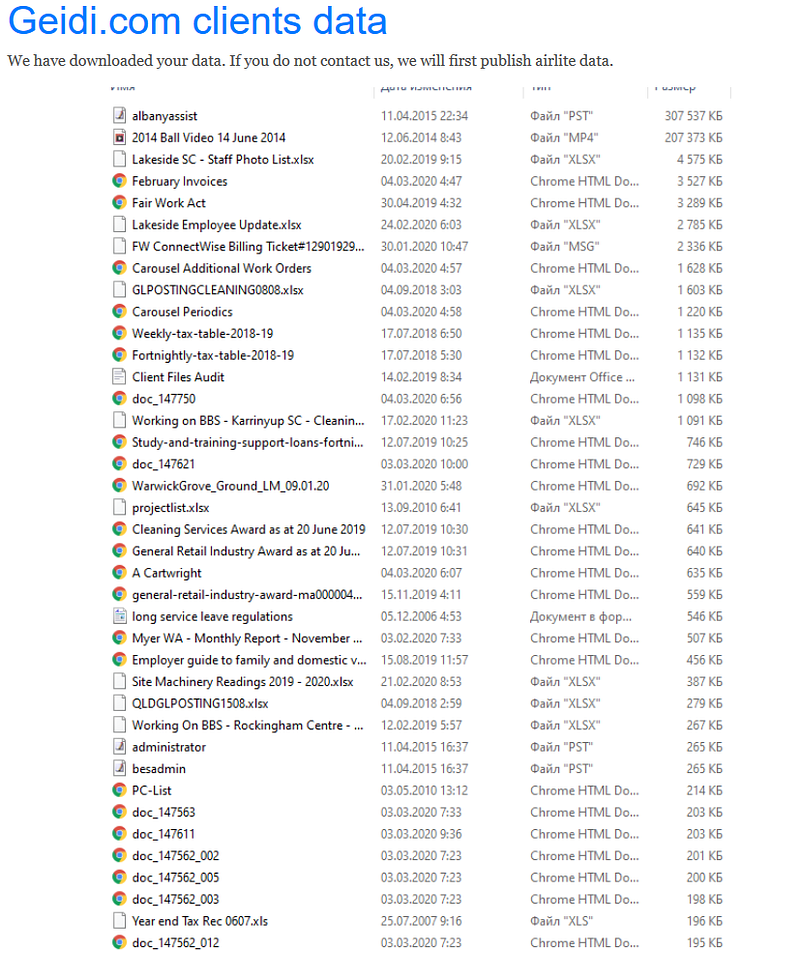This screenshot has width=800, height=953.
Task: Click Chrome icon beside doc_147750
Action: [x=120, y=398]
